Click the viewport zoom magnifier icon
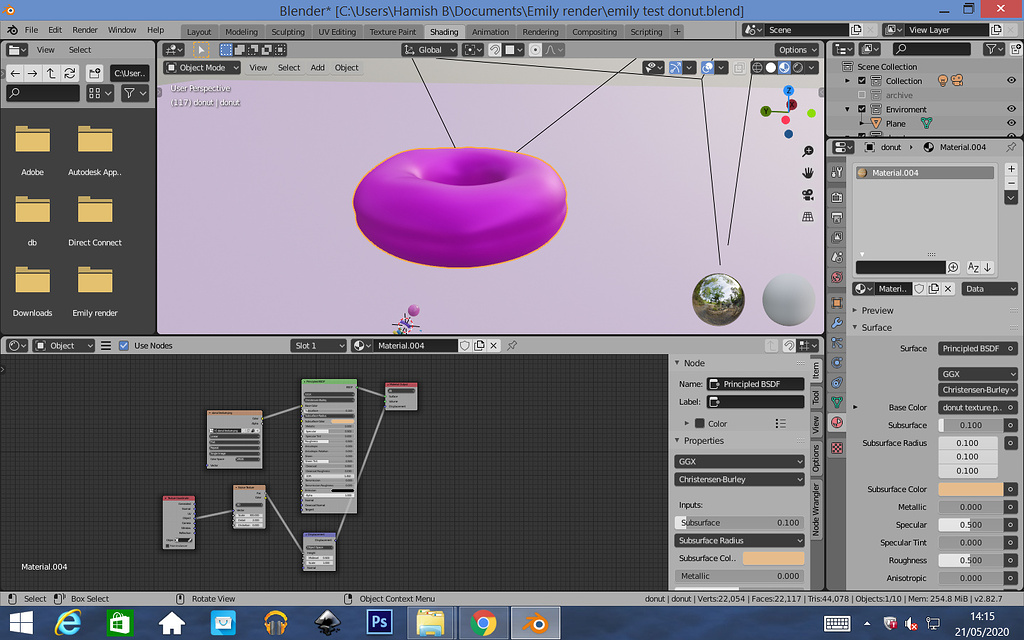The height and width of the screenshot is (640, 1024). point(808,152)
